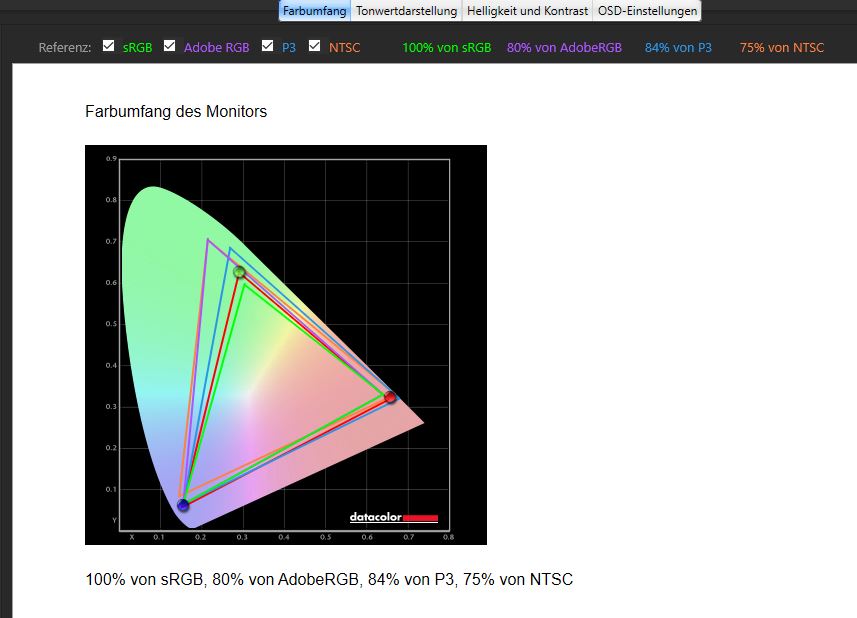Click the '100% von sRGB' result text
Viewport: 857px width, 618px height.
tap(447, 48)
